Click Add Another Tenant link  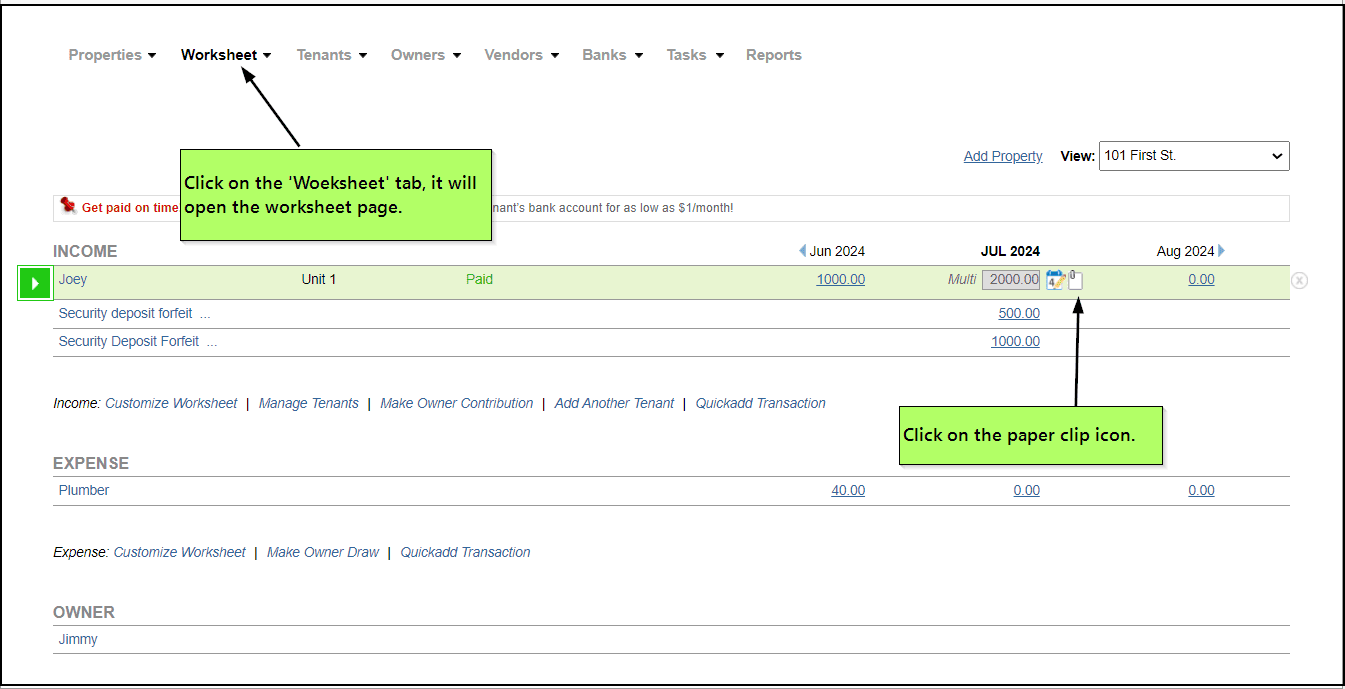click(x=614, y=403)
